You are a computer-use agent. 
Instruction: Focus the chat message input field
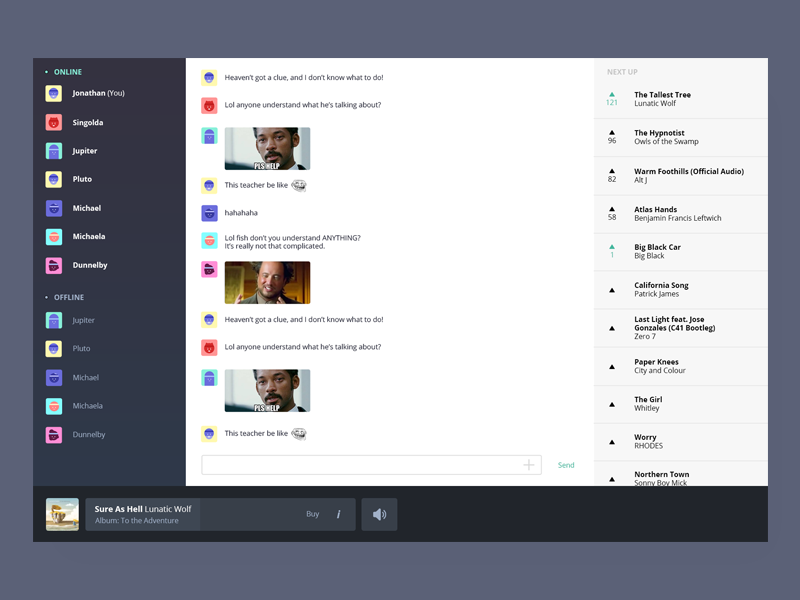point(371,465)
